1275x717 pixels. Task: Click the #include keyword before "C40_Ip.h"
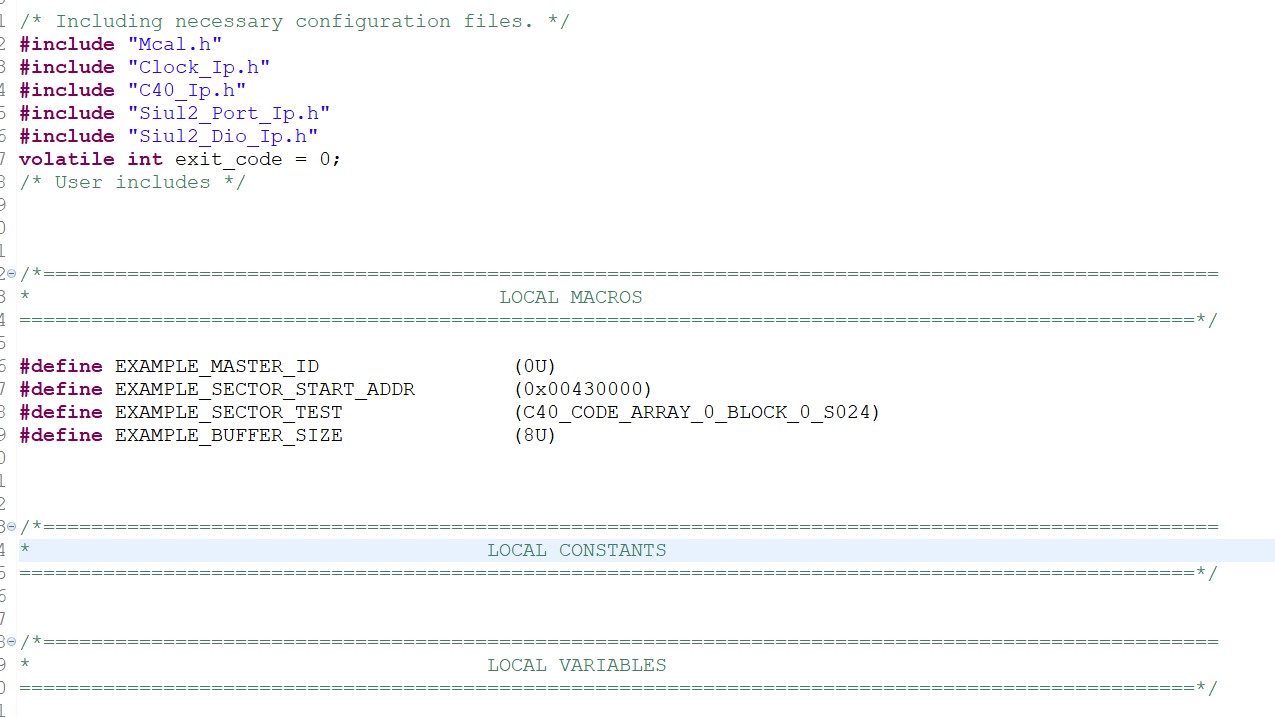pyautogui.click(x=67, y=90)
